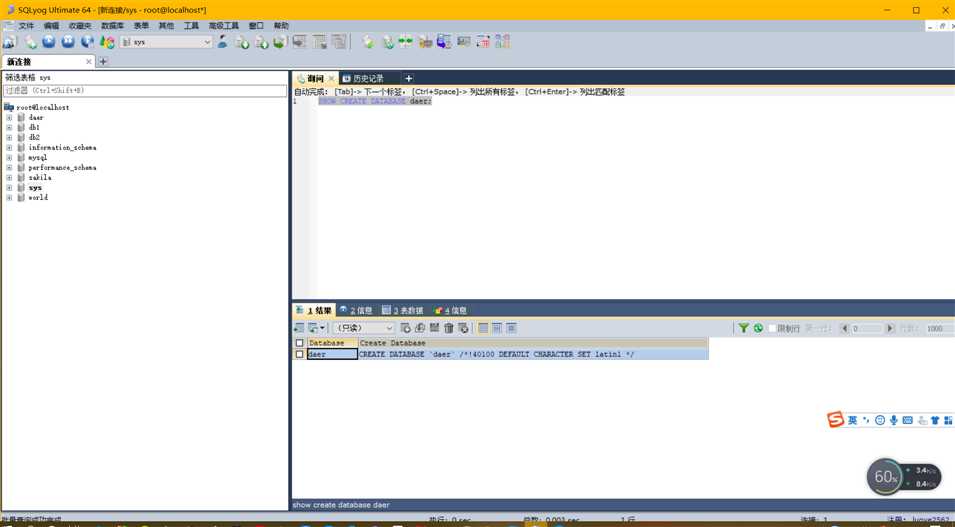Click the execute query toolbar icon

click(x=49, y=41)
